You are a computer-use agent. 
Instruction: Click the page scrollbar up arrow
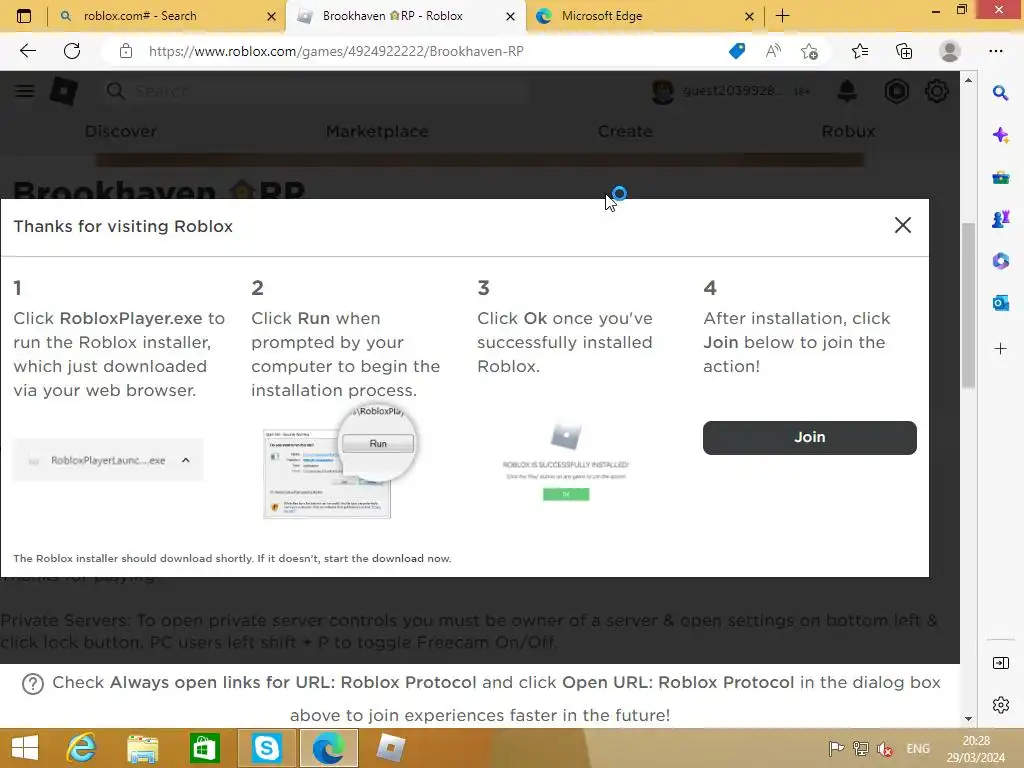coord(968,80)
